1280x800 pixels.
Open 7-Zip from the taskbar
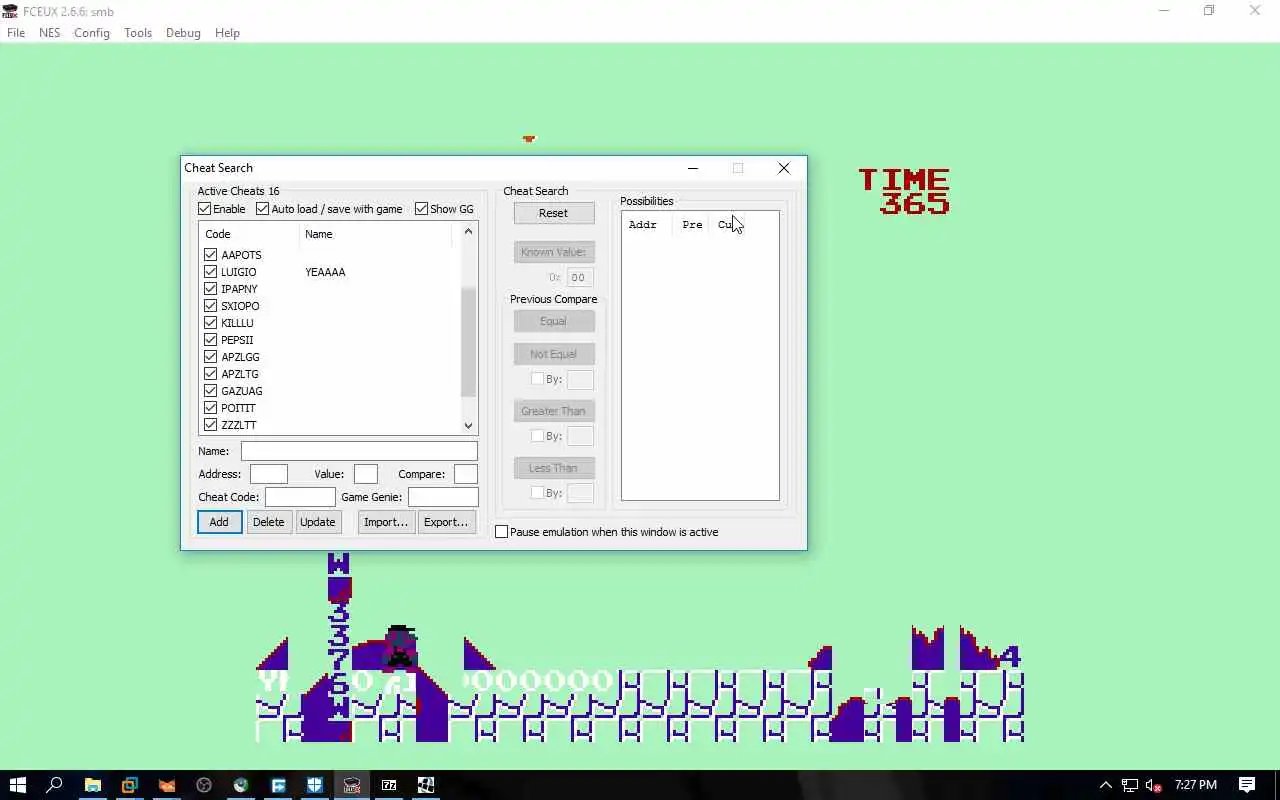[389, 785]
